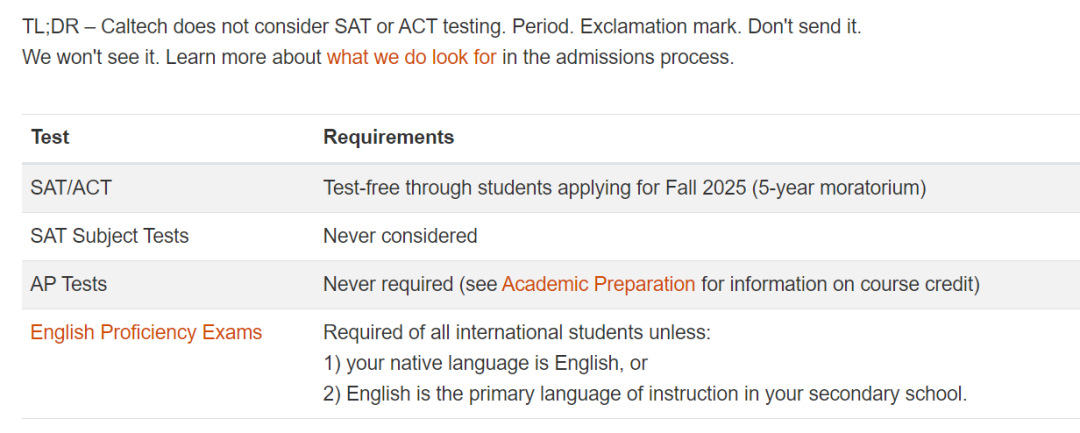The height and width of the screenshot is (433, 1080).
Task: Select the SAT Subject Tests cell
Action: pos(109,236)
